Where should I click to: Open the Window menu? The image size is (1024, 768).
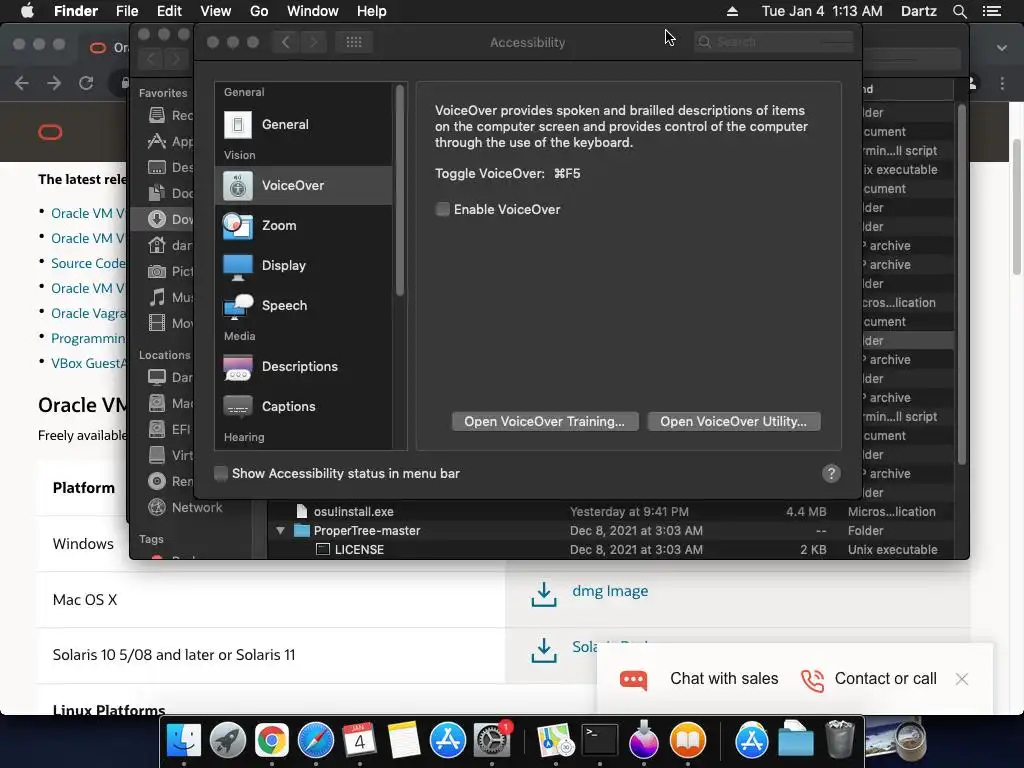[313, 11]
